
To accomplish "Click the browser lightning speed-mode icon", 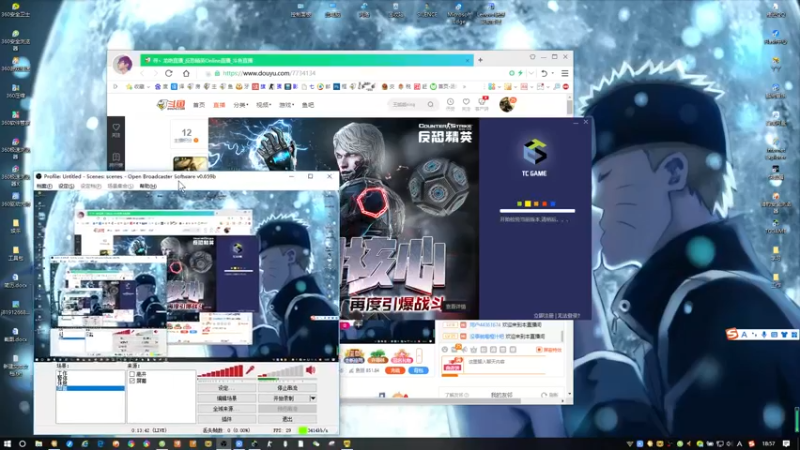I will click(x=520, y=73).
